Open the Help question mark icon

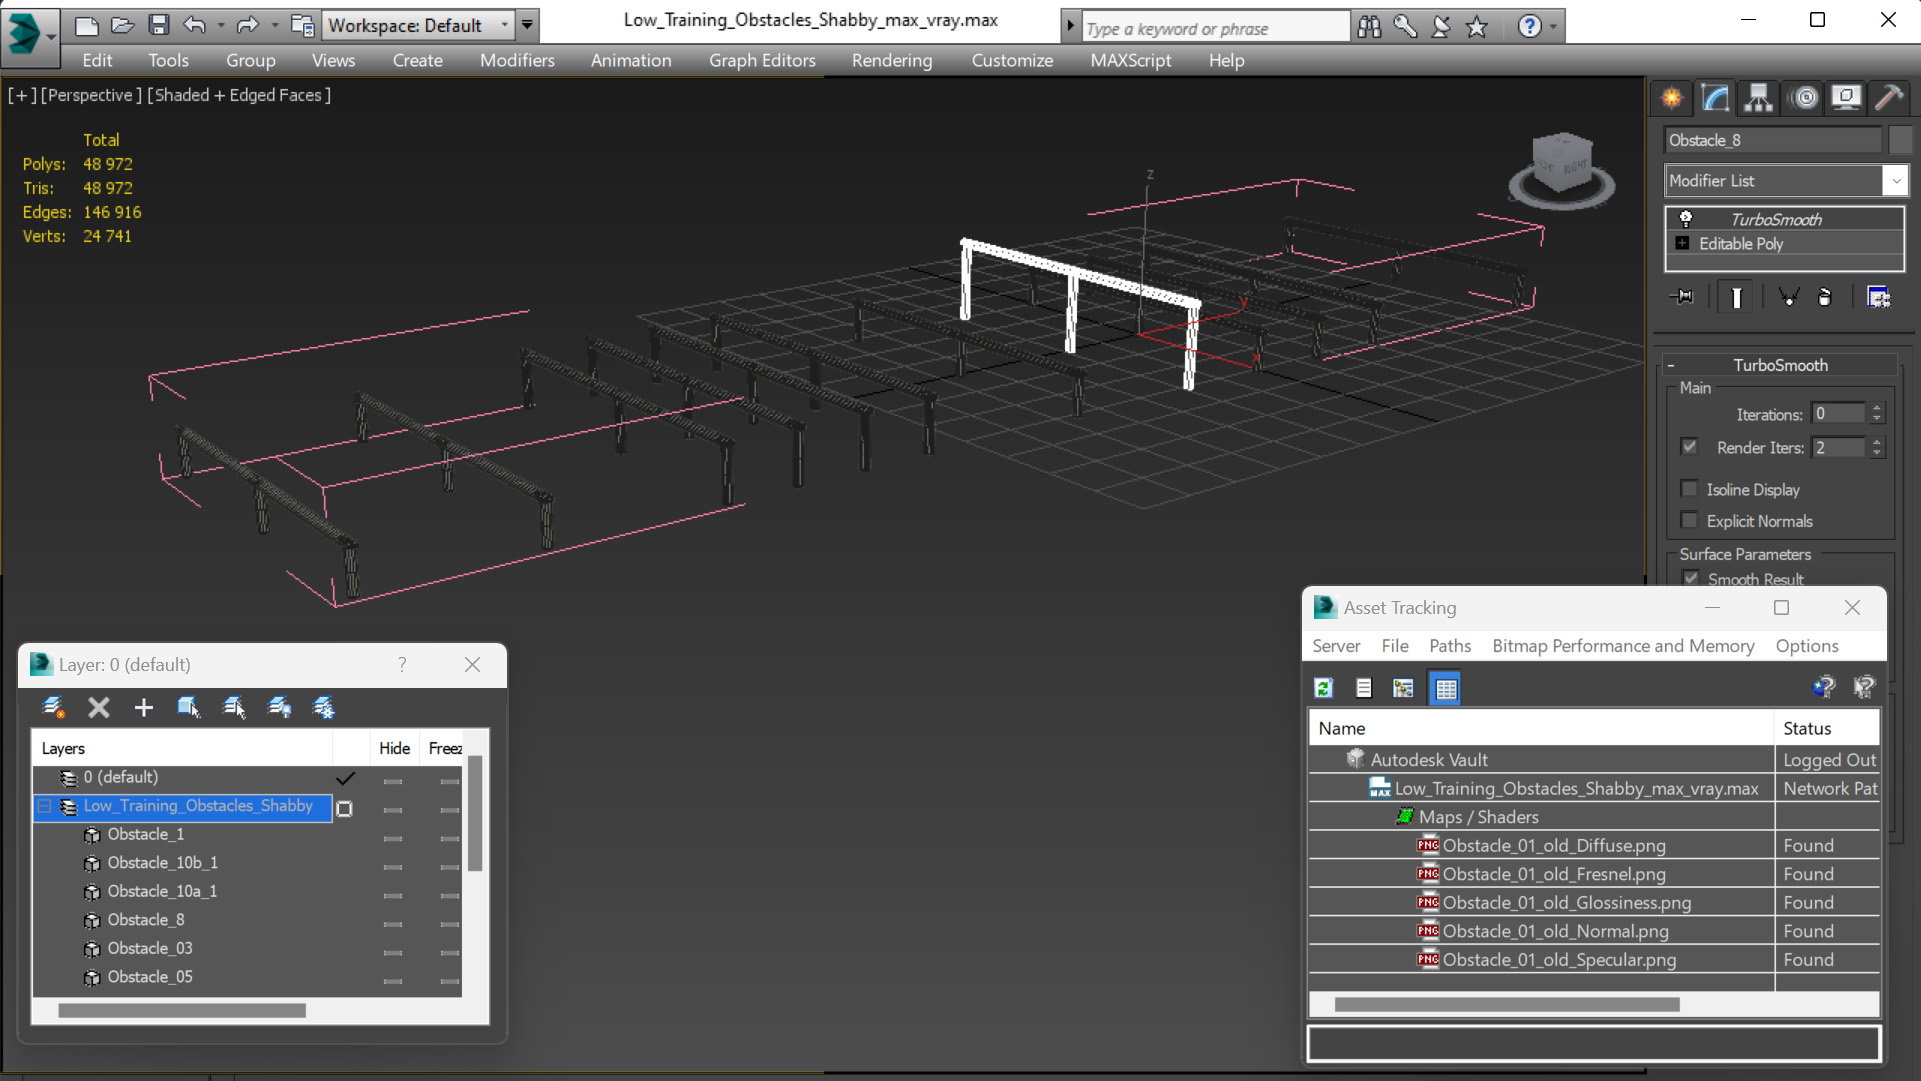[1529, 27]
